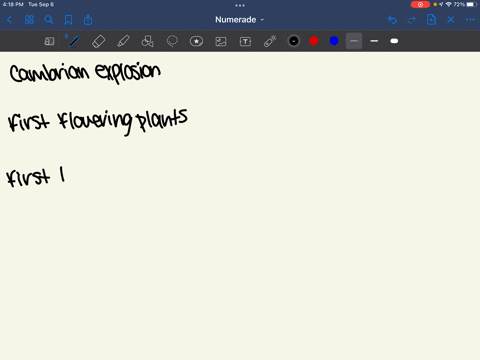Pick the red pen color
The height and width of the screenshot is (360, 480).
pos(314,41)
